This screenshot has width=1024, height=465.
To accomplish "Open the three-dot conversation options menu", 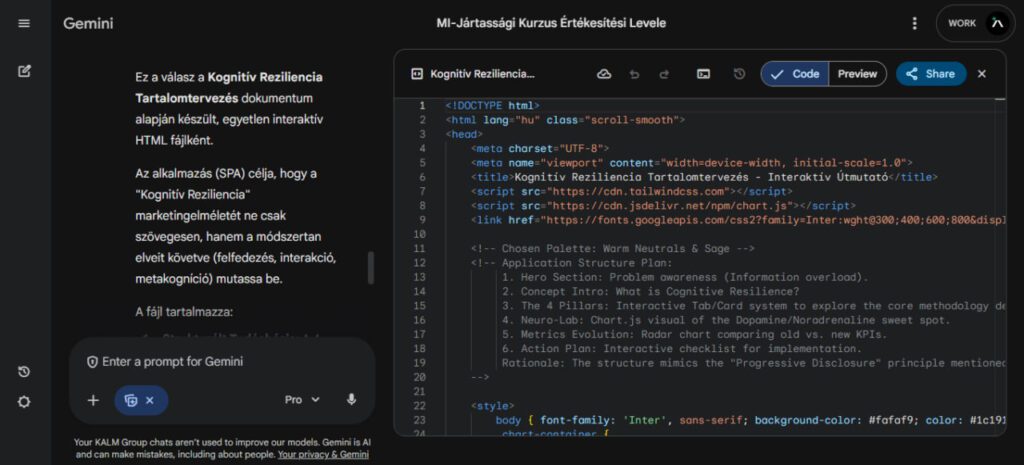I will pyautogui.click(x=914, y=23).
